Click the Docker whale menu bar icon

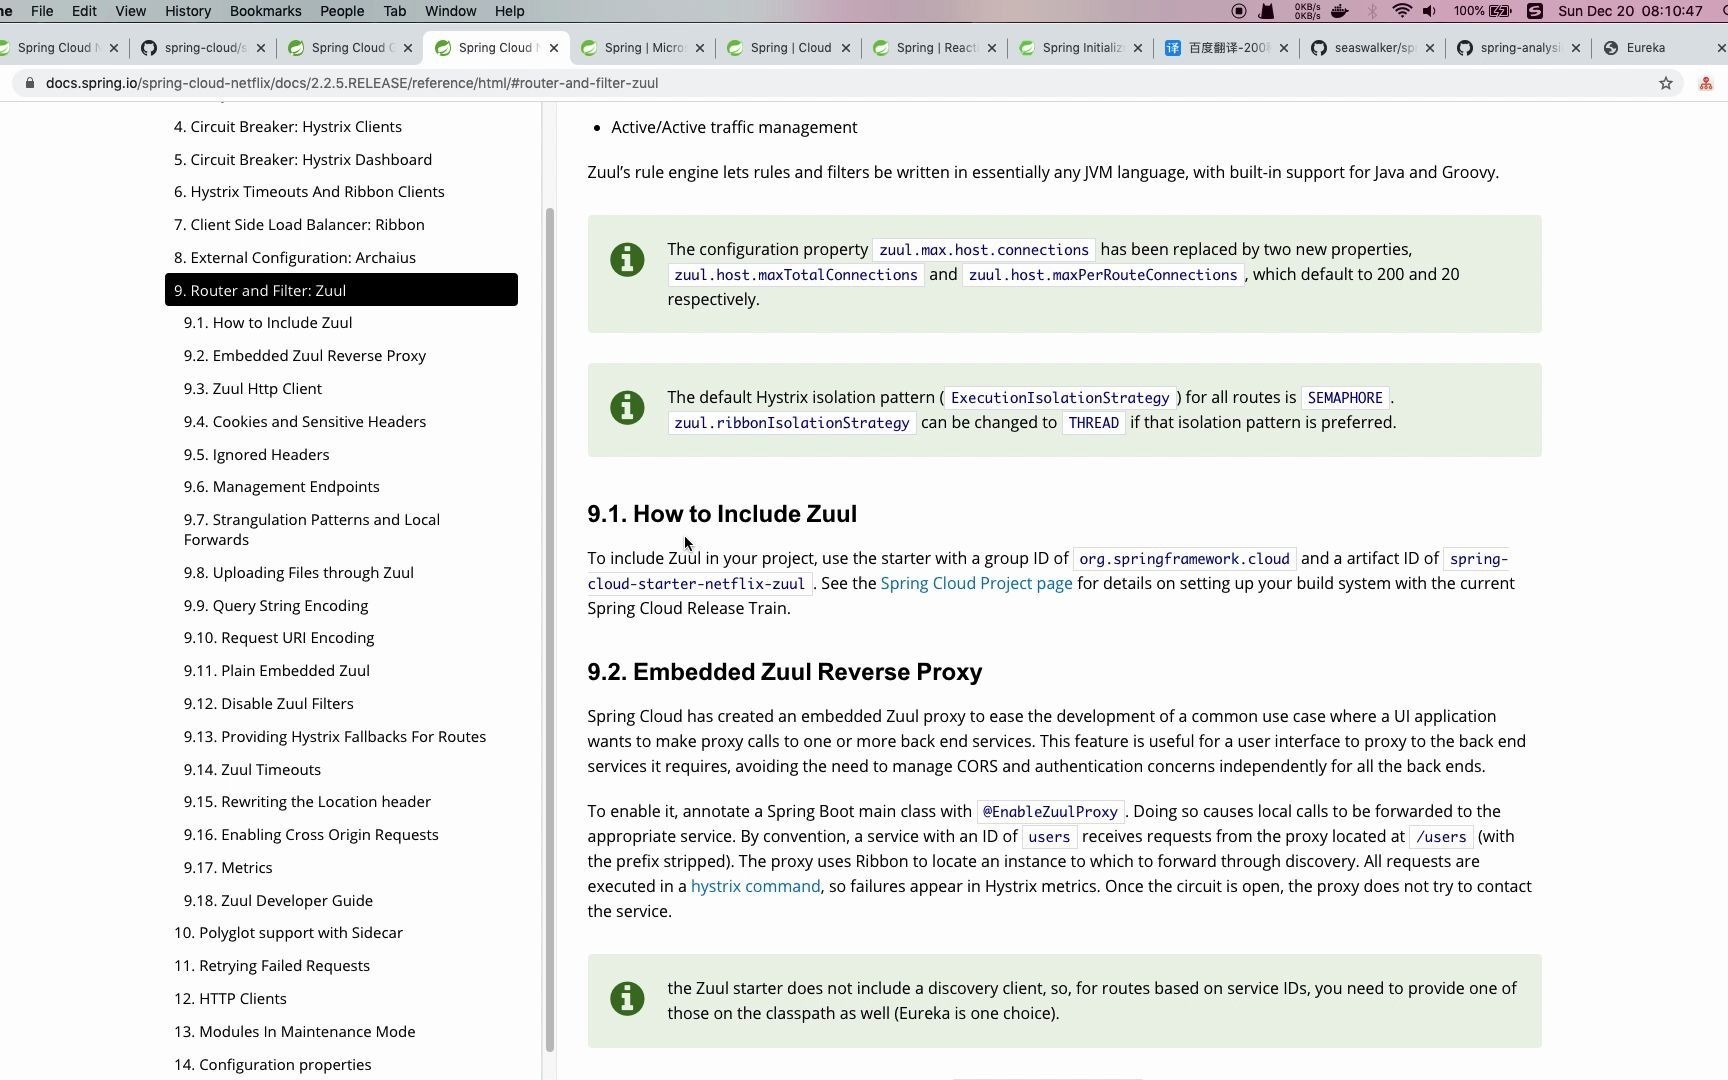pos(1340,11)
